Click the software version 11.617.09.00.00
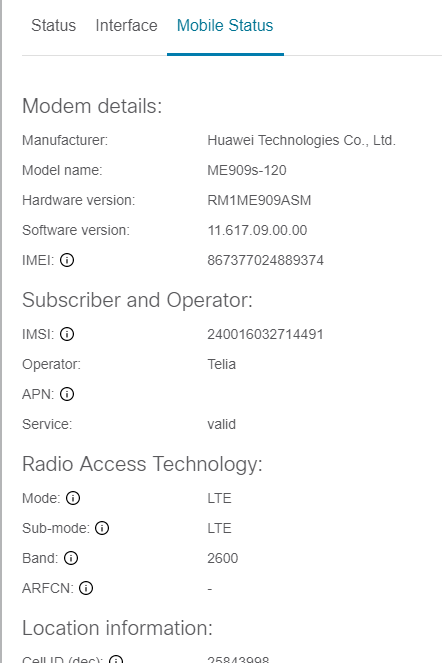Image resolution: width=442 pixels, height=663 pixels. point(257,230)
